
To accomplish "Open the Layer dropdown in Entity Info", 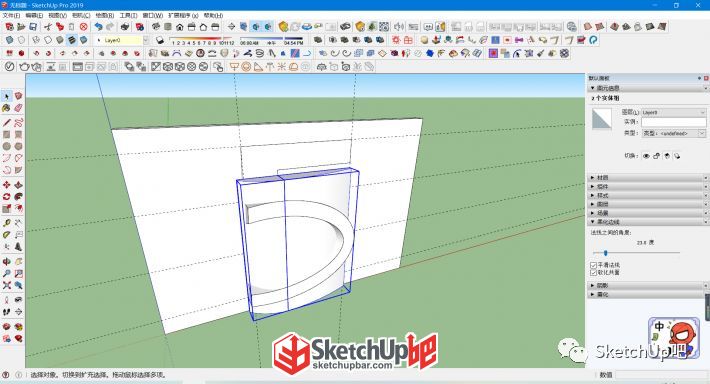I will [x=673, y=112].
